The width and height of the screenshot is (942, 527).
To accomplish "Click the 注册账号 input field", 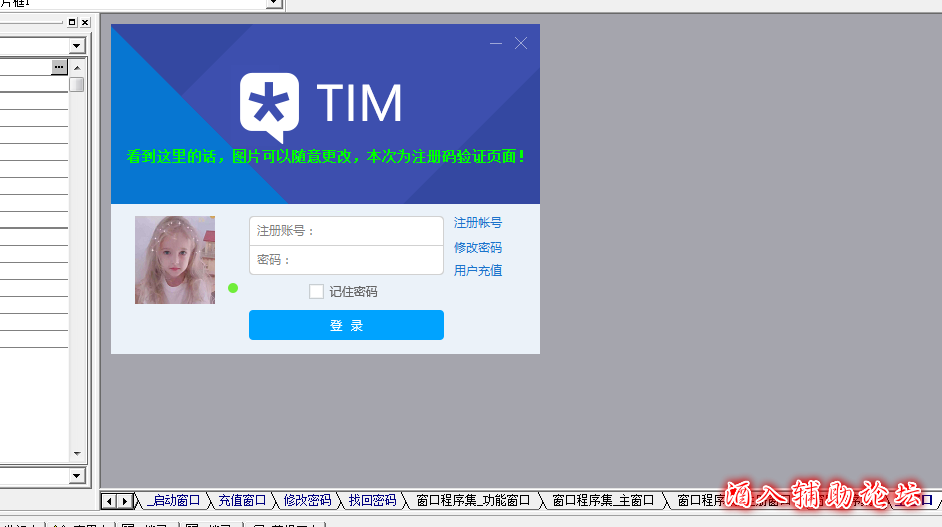I will (x=347, y=231).
